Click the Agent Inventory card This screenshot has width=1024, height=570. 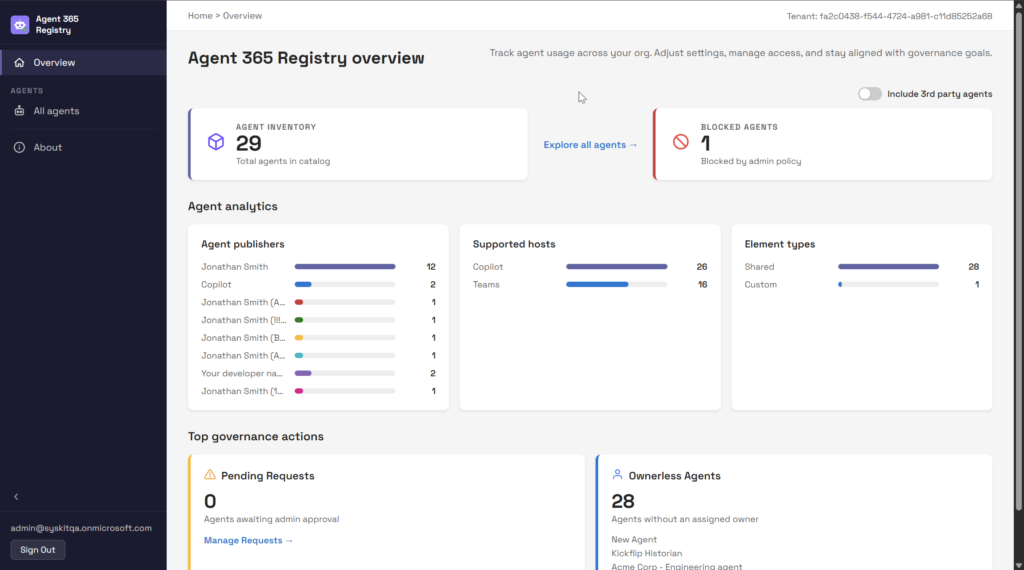358,144
